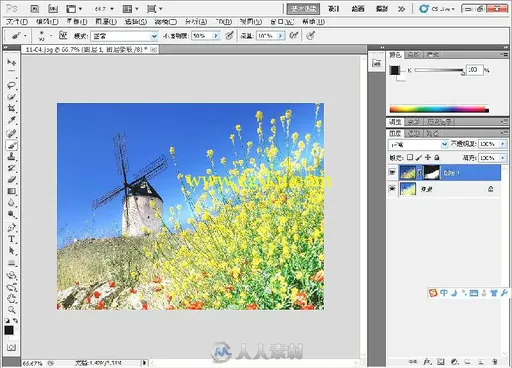Open the 图层(L) Layer menu

106,22
